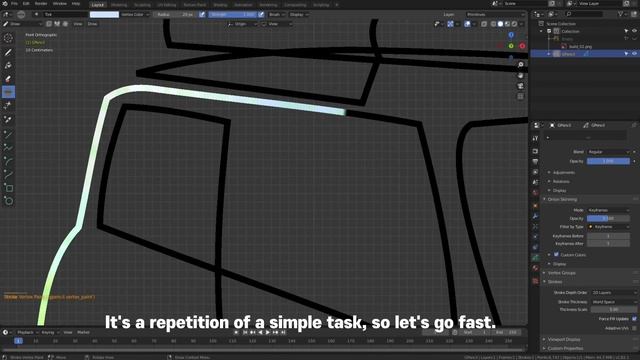Click the blue Z axis gizmo
The width and height of the screenshot is (640, 360).
click(x=511, y=35)
